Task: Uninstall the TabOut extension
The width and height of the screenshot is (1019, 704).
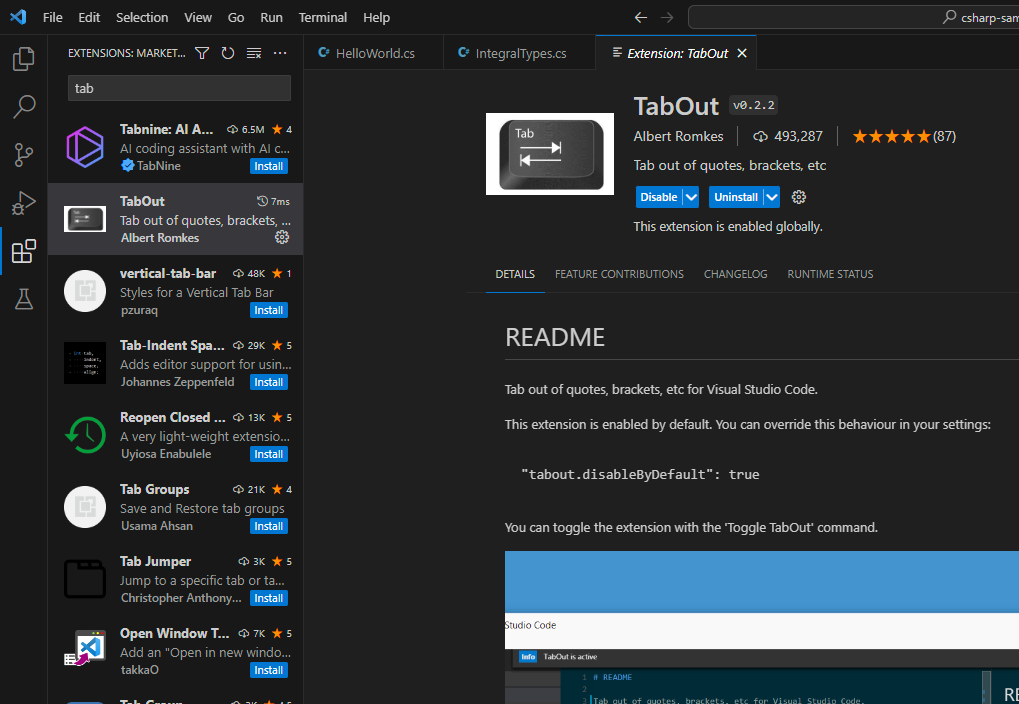Action: [736, 197]
